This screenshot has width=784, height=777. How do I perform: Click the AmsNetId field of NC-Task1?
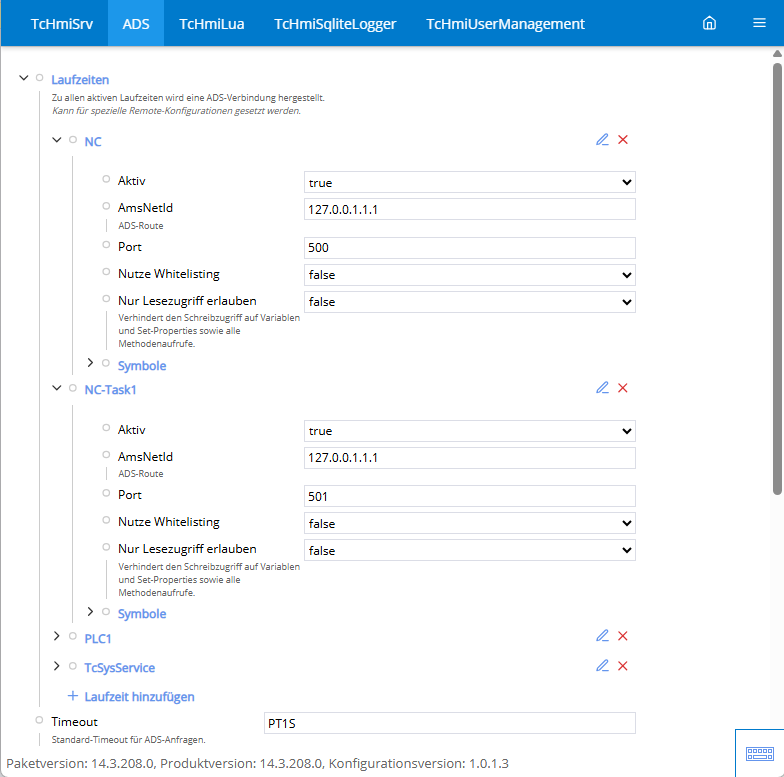tap(470, 458)
